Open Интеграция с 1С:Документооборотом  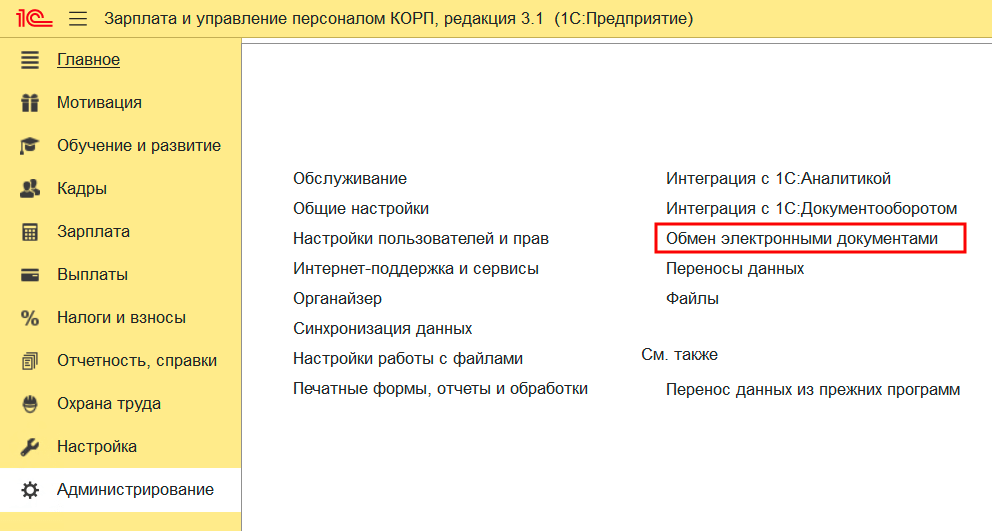pos(811,208)
